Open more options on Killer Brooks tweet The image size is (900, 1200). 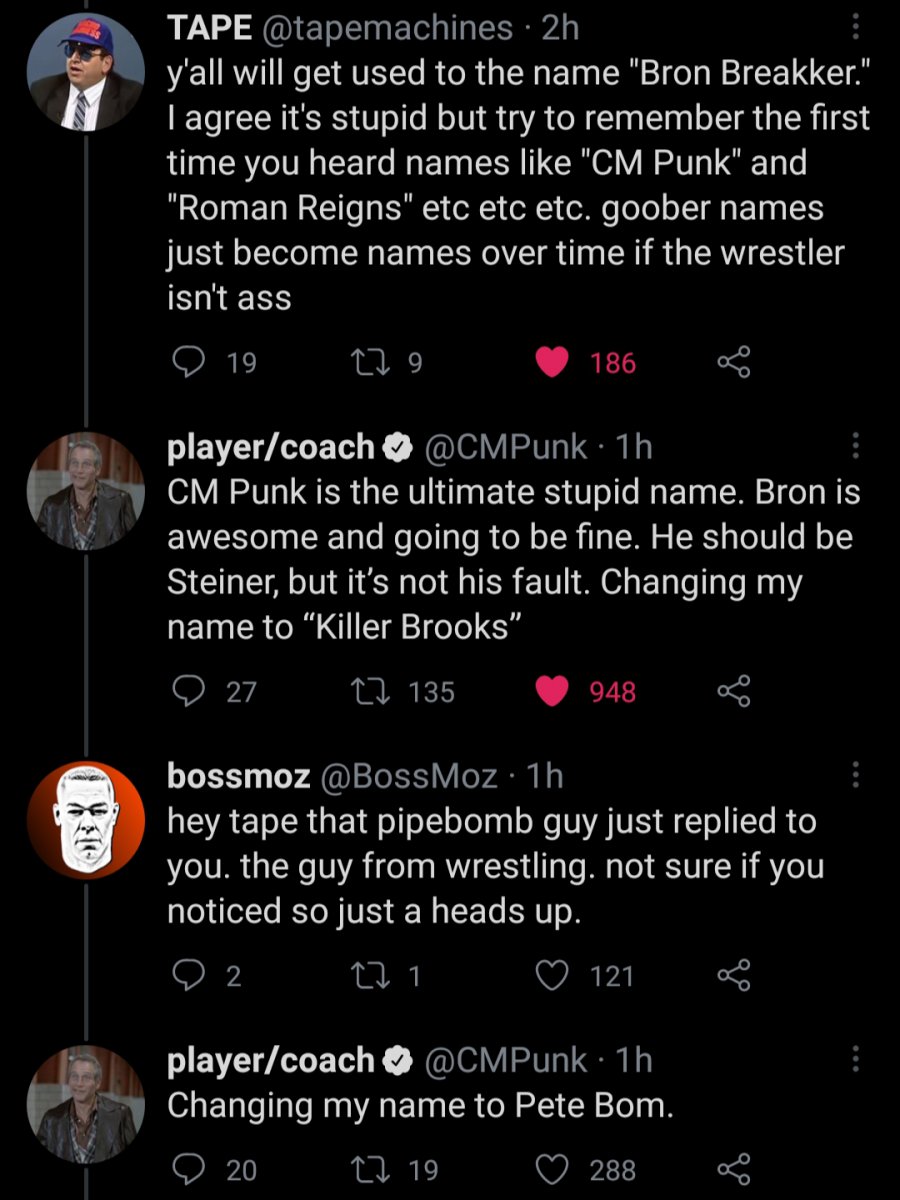click(855, 446)
